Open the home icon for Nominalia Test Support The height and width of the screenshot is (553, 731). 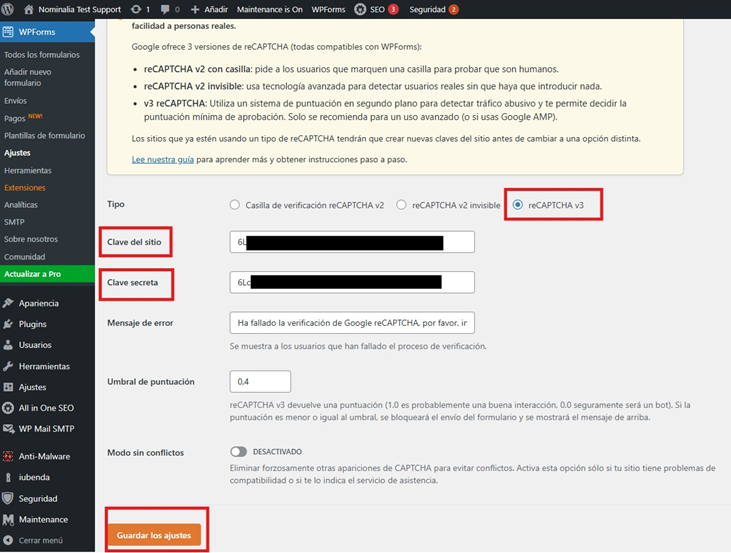[28, 9]
